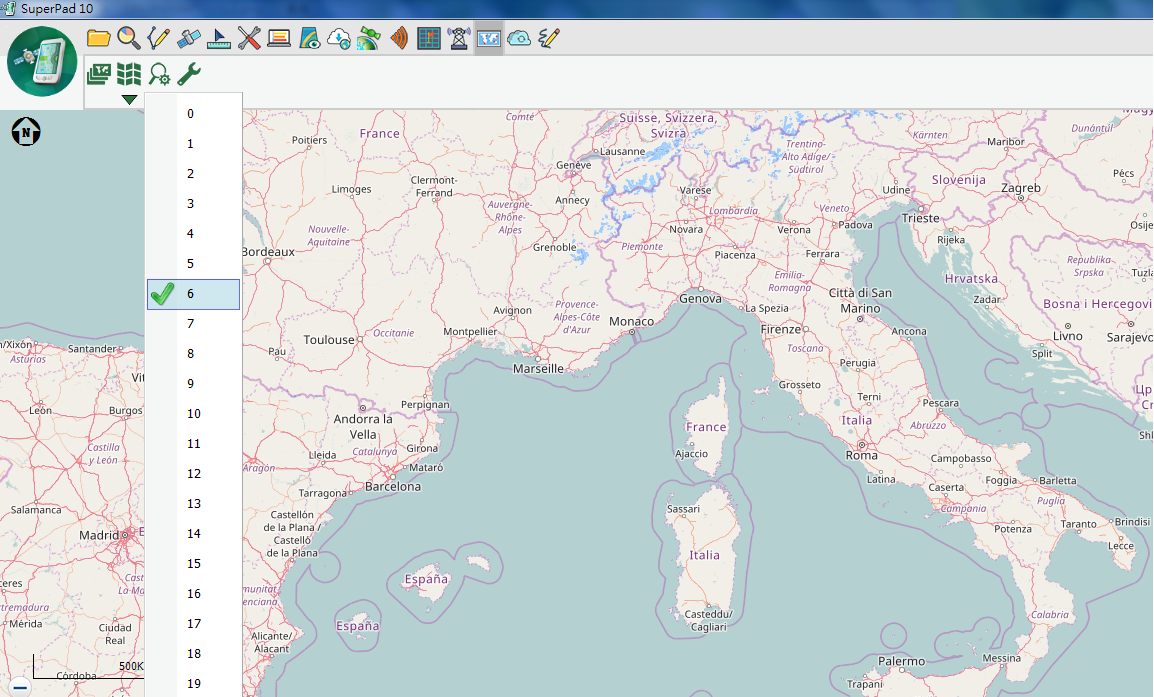Screen dimensions: 1154x697
Task: Click the Ajaccio label on Corsica
Action: (x=691, y=454)
